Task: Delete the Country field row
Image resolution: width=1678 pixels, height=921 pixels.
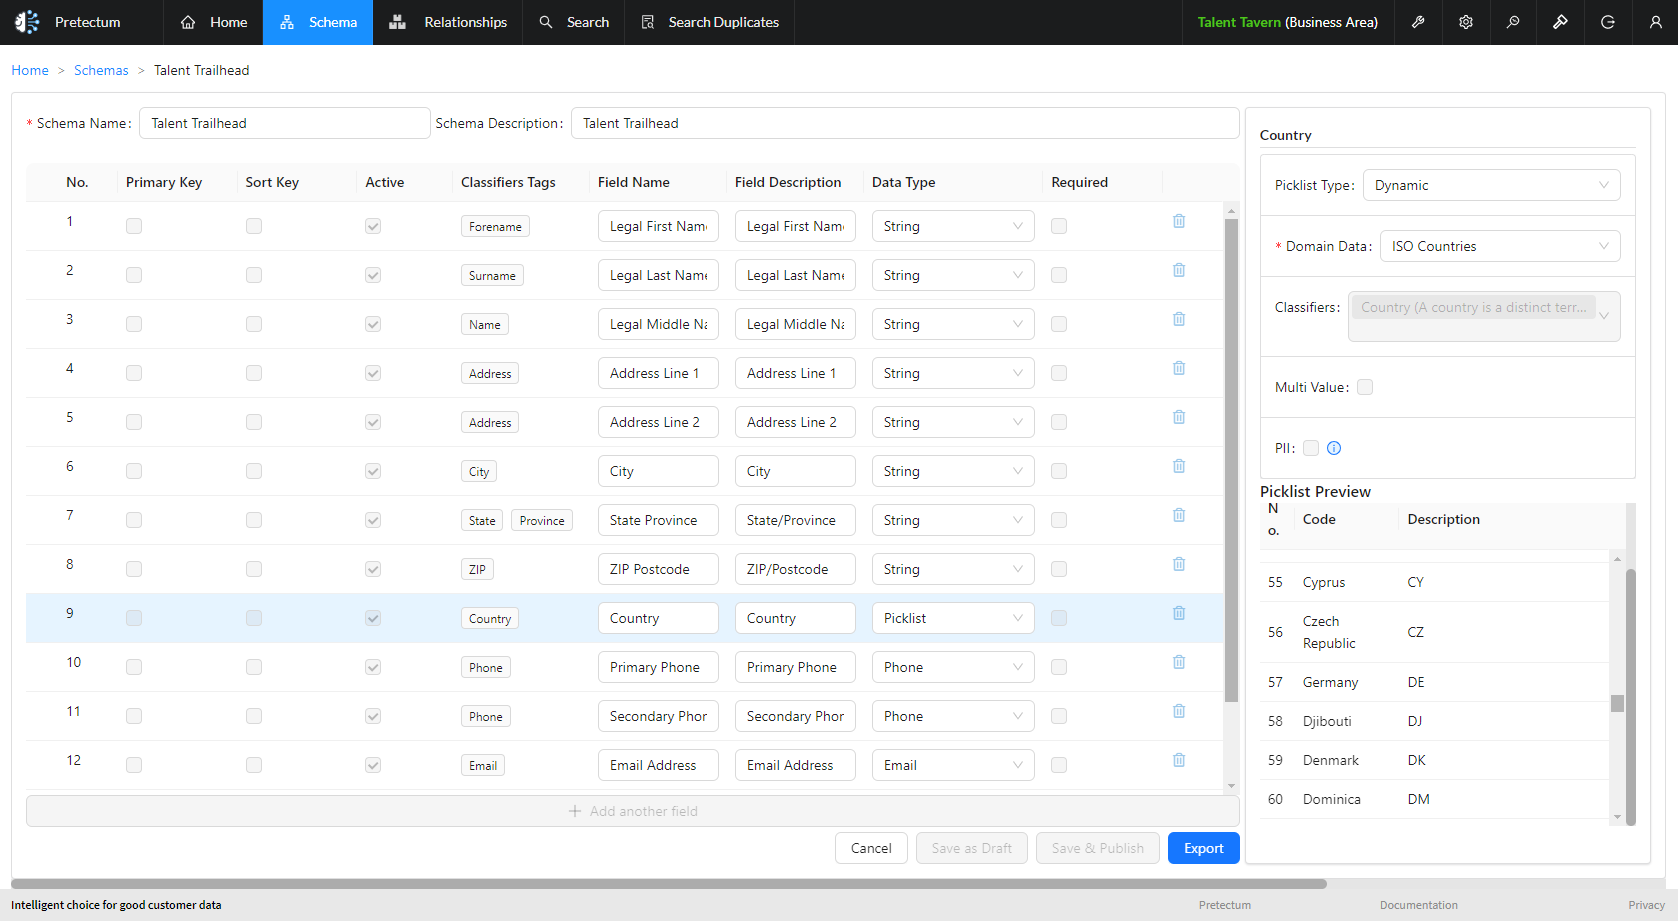Action: click(x=1179, y=613)
